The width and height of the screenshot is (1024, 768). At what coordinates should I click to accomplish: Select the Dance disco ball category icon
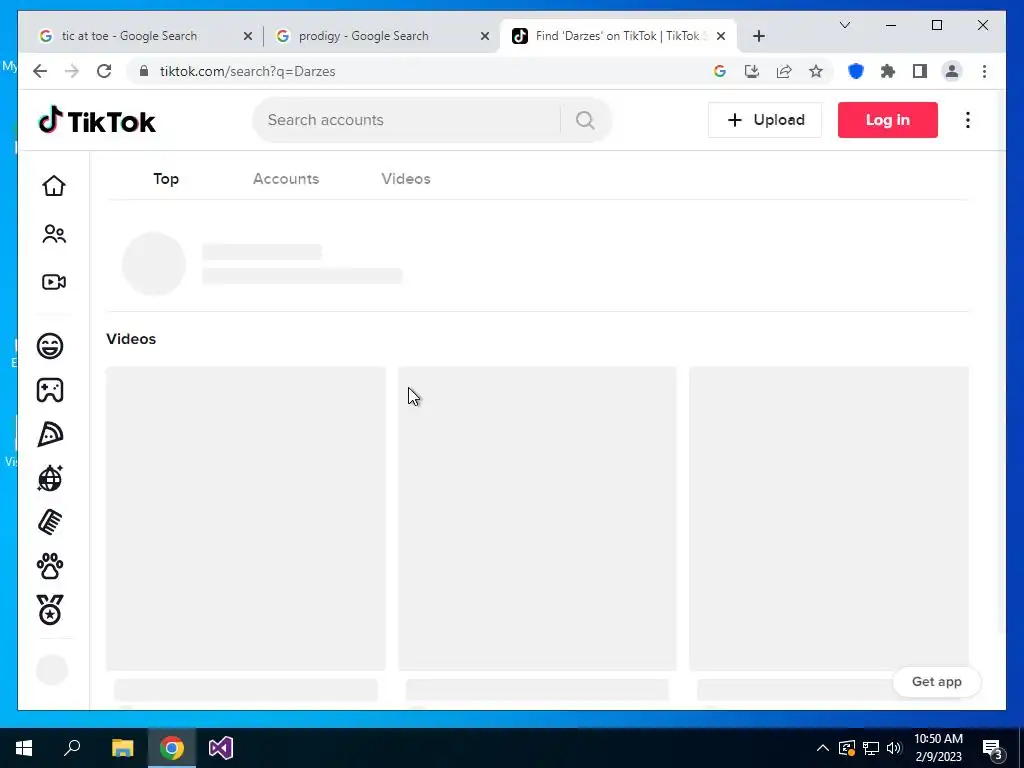click(50, 479)
